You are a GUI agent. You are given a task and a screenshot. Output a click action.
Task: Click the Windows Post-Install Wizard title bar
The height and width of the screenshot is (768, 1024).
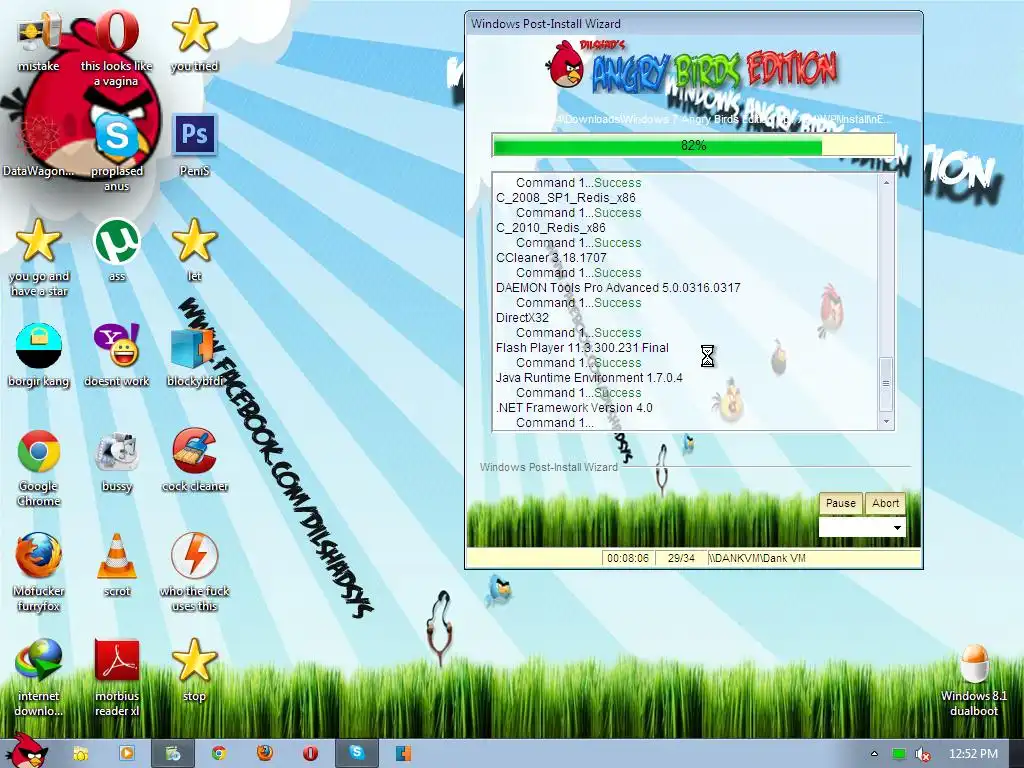click(694, 24)
